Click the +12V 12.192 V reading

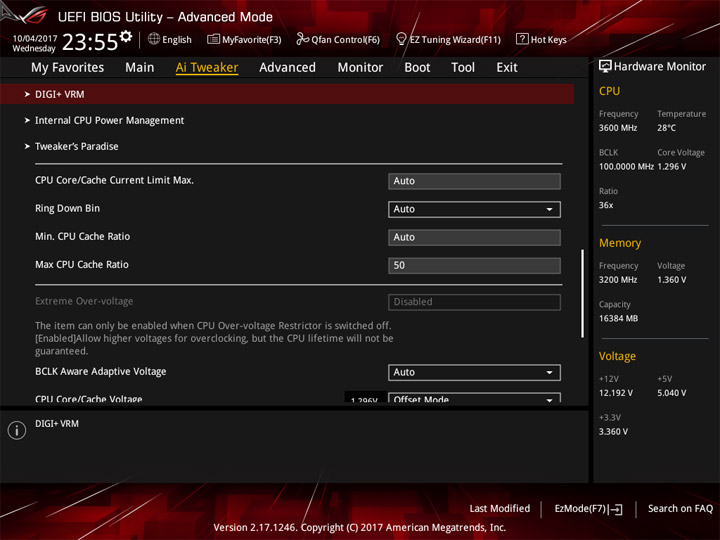616,393
